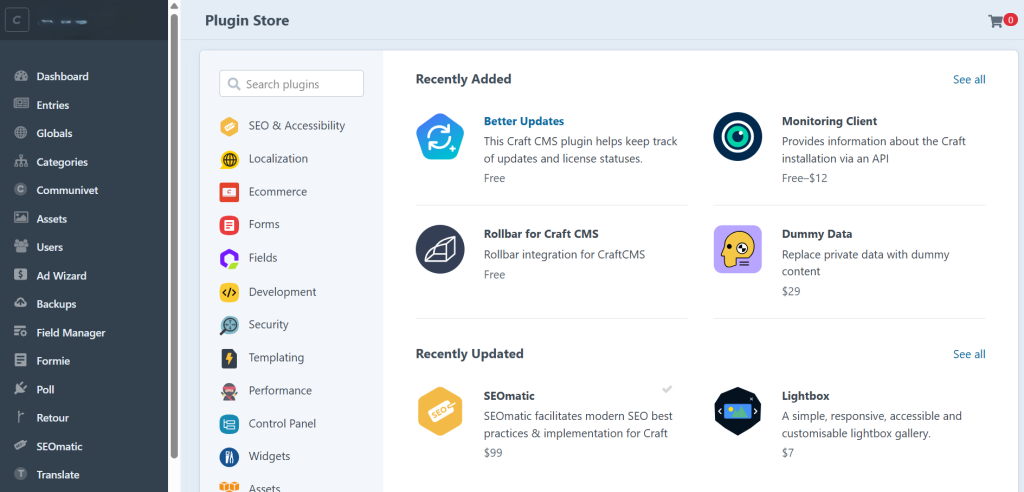Click the SEOmatic orange hexagon thumbnail
Screen dimensions: 1024x492
(440, 411)
